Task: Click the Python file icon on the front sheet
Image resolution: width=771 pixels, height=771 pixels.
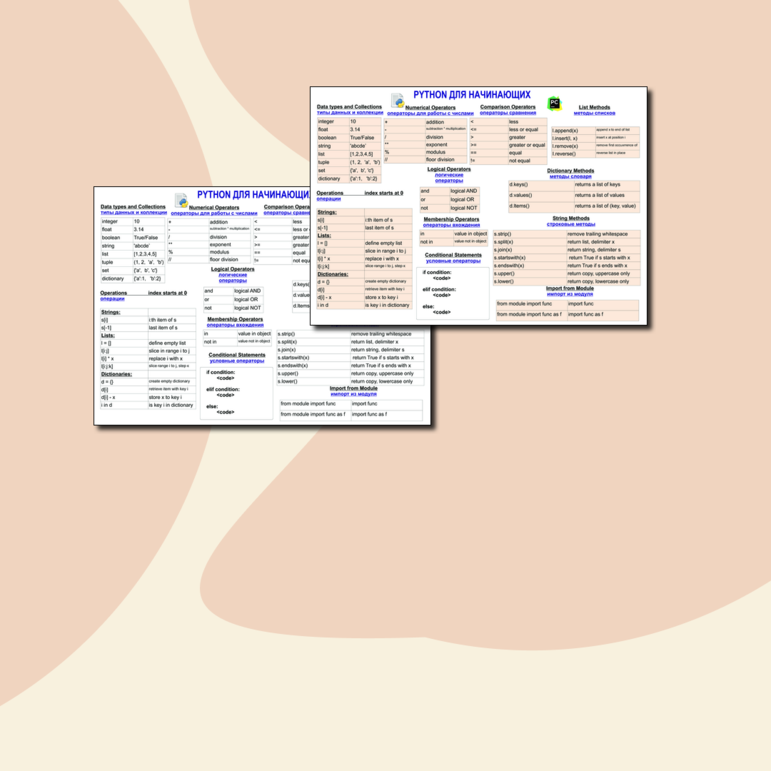Action: click(397, 101)
